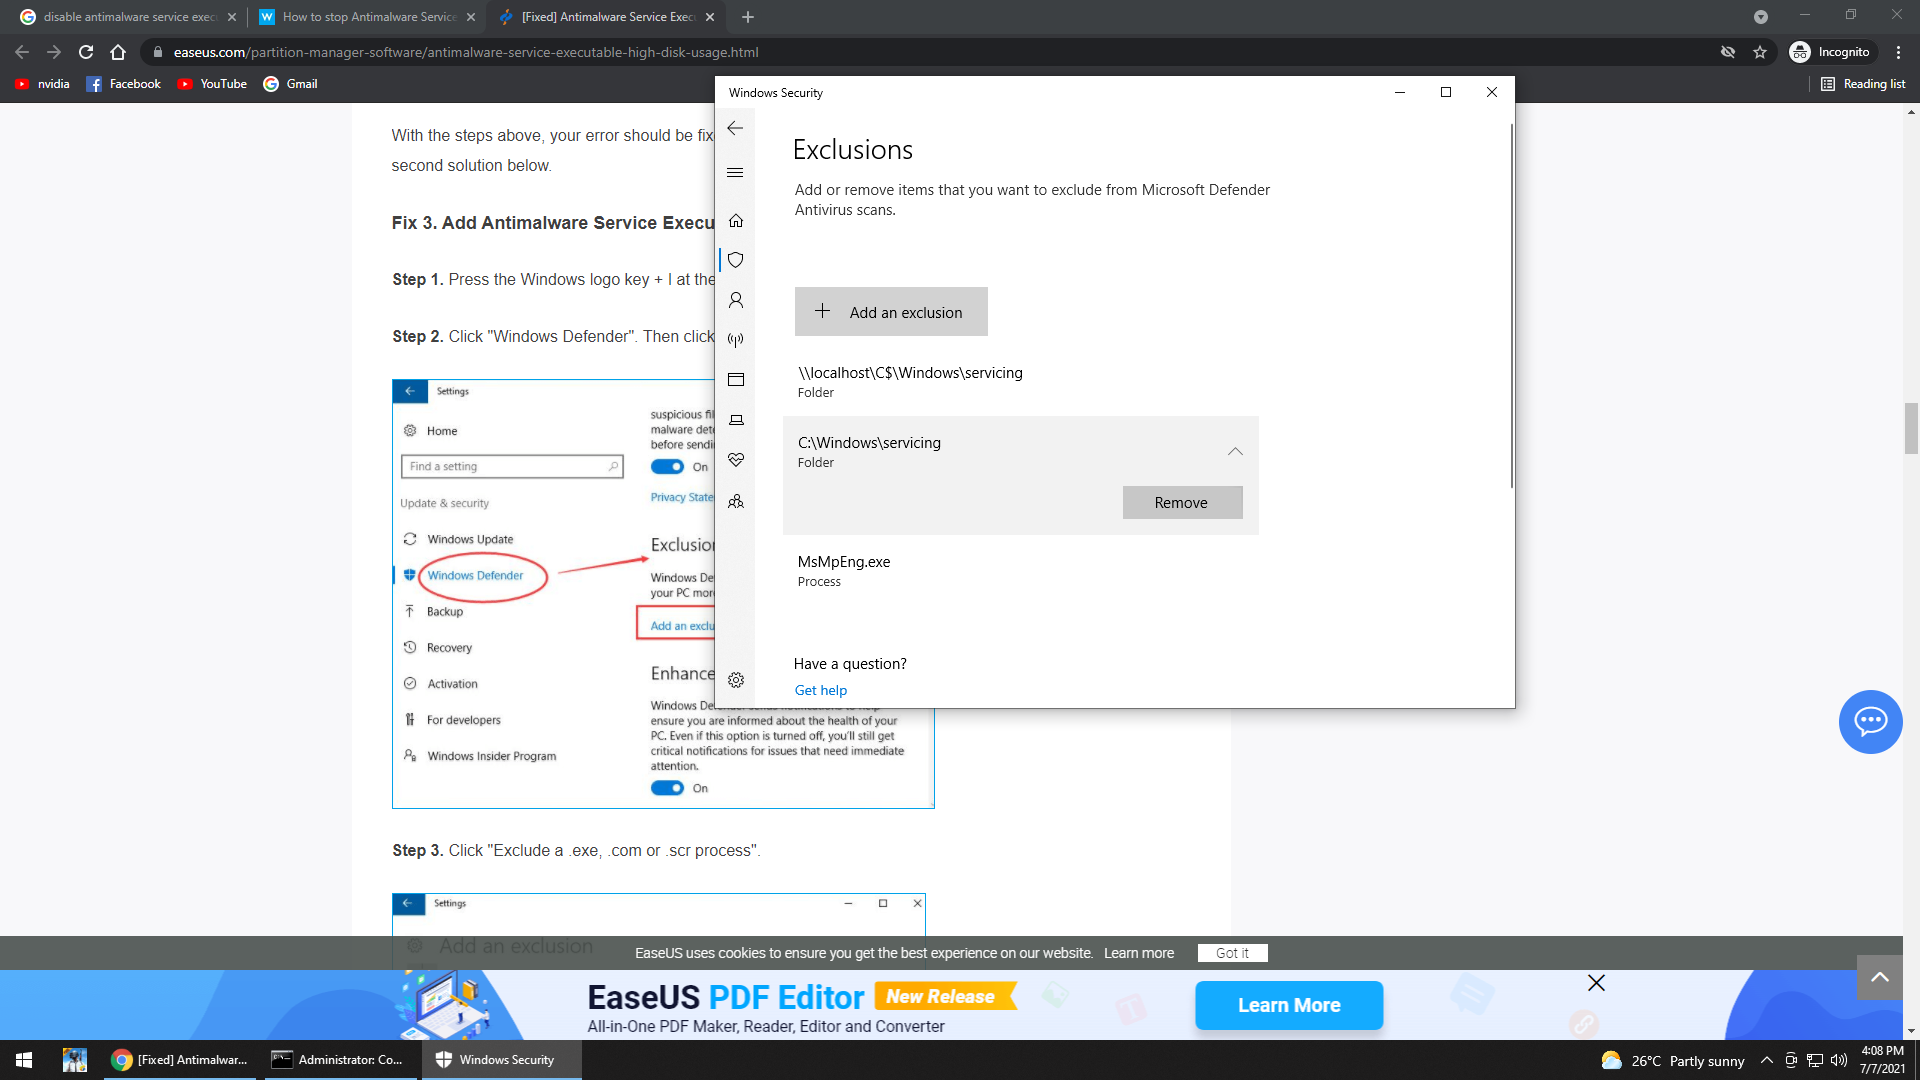1920x1080 pixels.
Task: Click Chrome's back navigation arrow
Action: [x=22, y=52]
